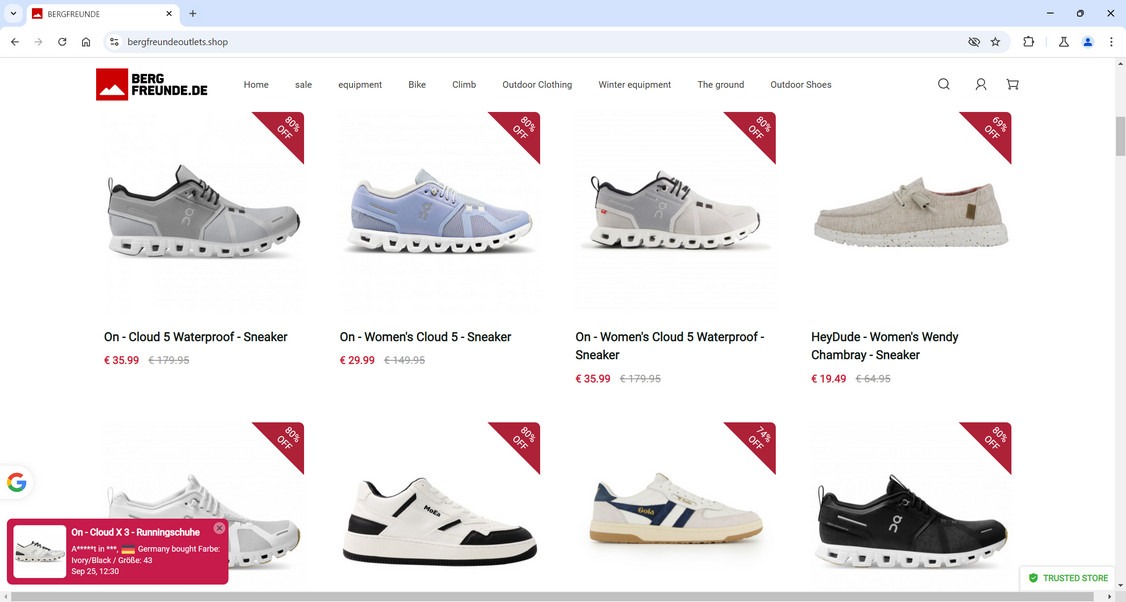Click the On - Cloud X 3 - Runningschuhe notification title
The height and width of the screenshot is (602, 1126).
pyautogui.click(x=135, y=532)
